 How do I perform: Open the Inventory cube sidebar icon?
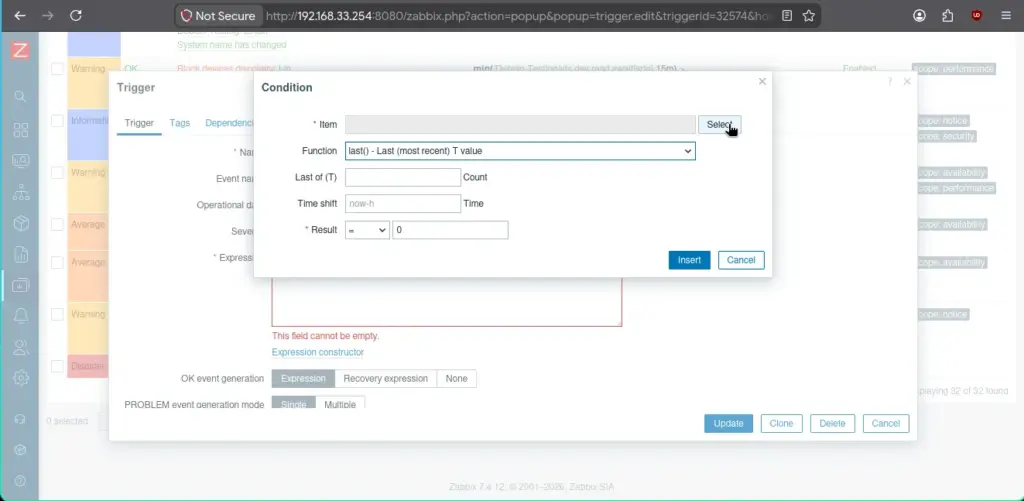[20, 223]
